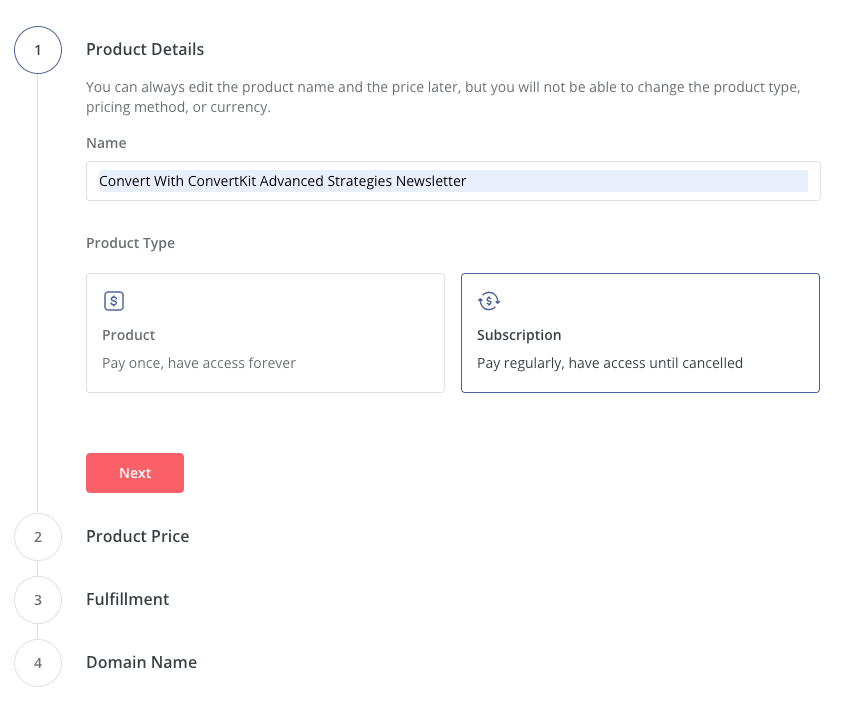Image resolution: width=843 pixels, height=708 pixels.
Task: Click the Product Name input field
Action: coord(453,181)
